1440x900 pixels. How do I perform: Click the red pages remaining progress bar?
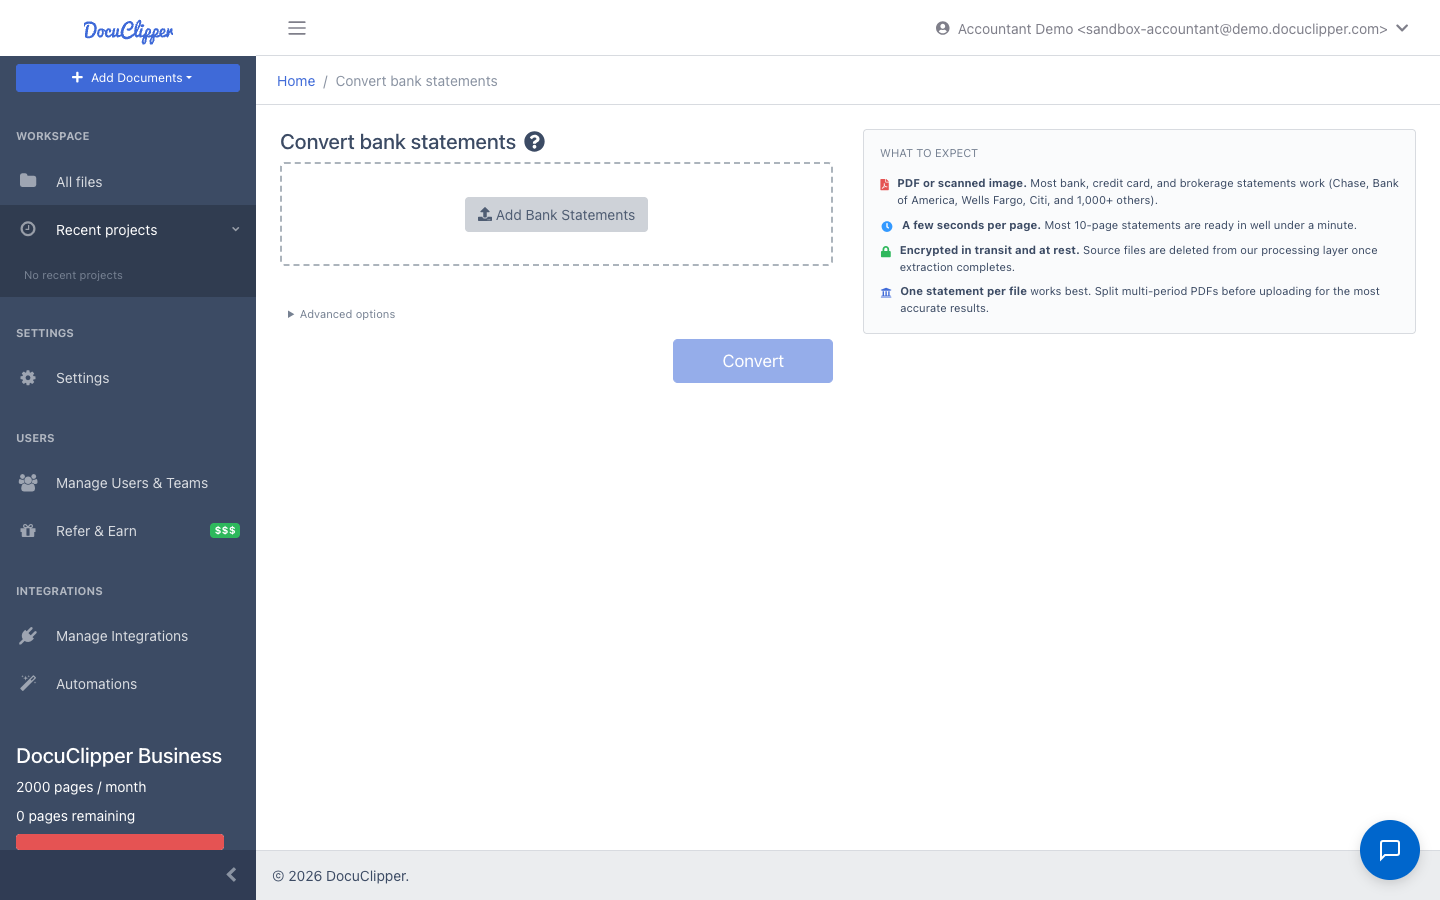point(120,842)
